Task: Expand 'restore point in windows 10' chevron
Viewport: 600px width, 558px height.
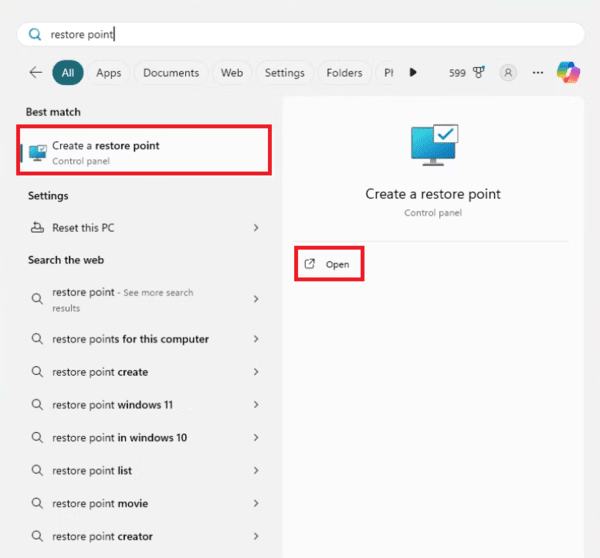Action: (256, 437)
